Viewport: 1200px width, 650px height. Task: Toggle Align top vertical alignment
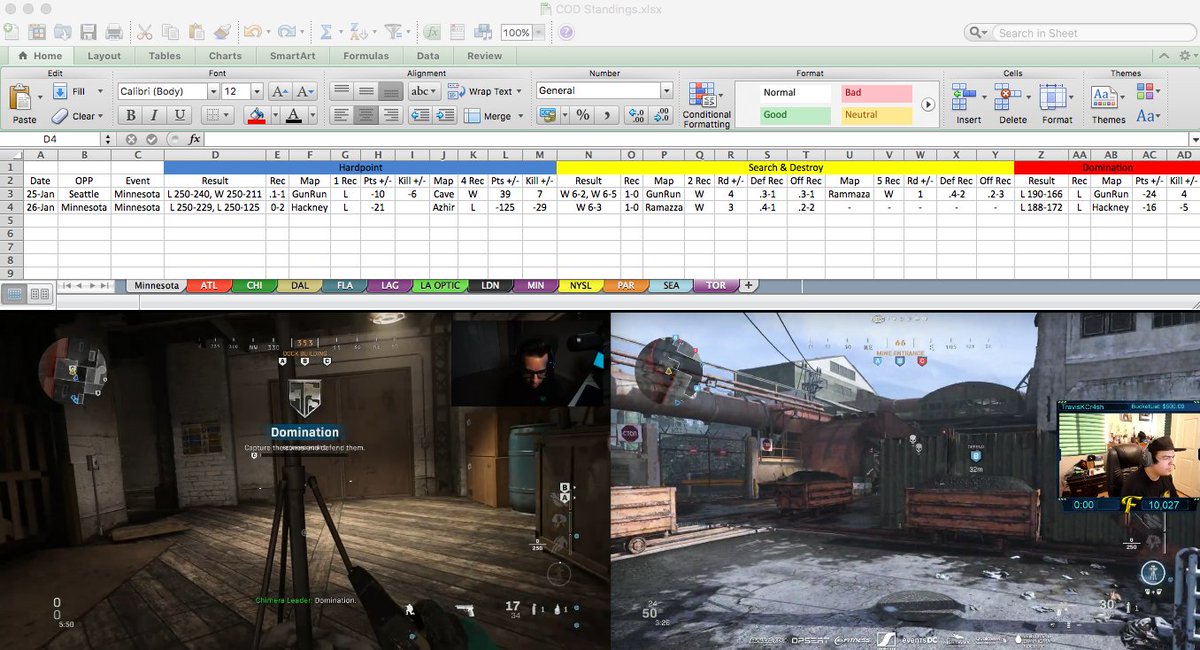click(x=342, y=91)
